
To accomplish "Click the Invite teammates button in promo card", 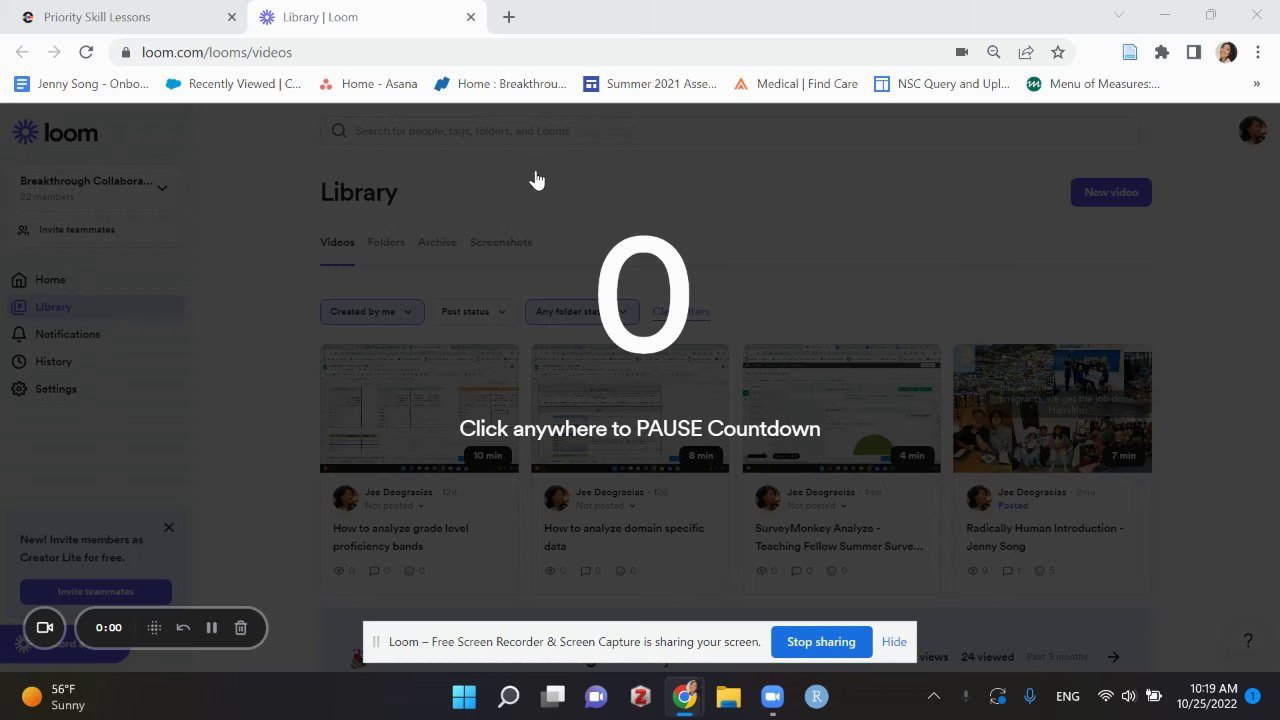I will tap(96, 592).
